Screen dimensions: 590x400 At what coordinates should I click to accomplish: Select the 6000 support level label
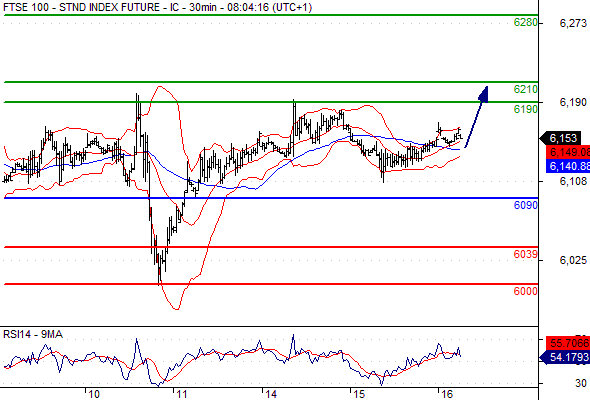pyautogui.click(x=526, y=291)
